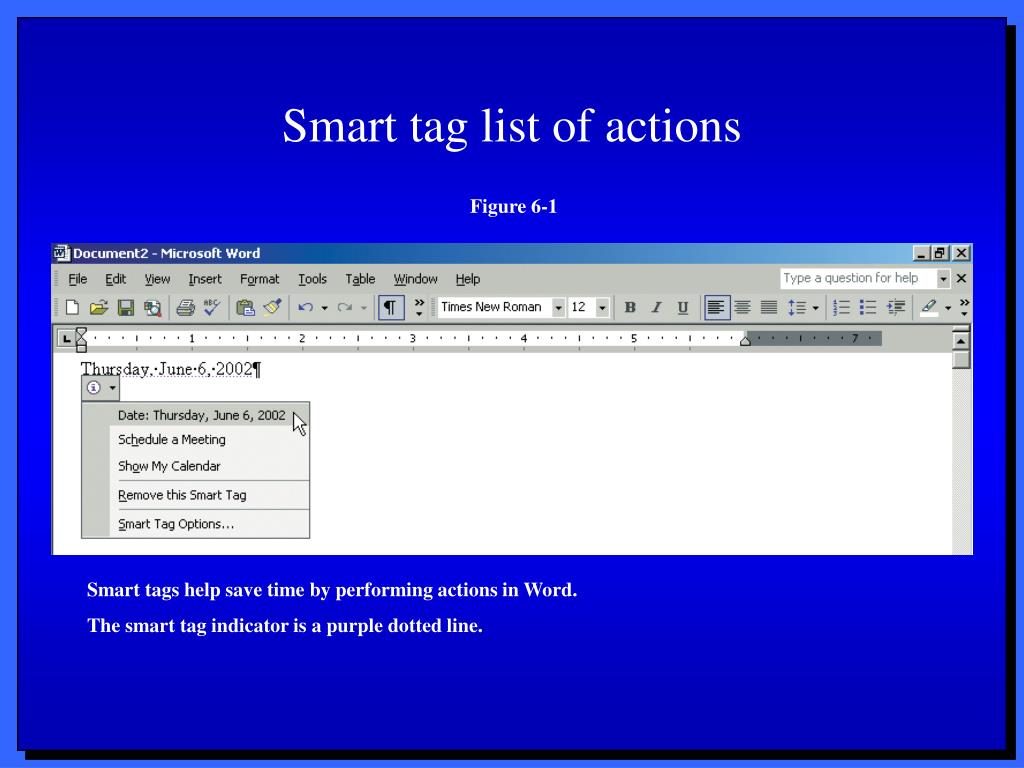Click the Print icon
The image size is (1024, 768).
185,308
